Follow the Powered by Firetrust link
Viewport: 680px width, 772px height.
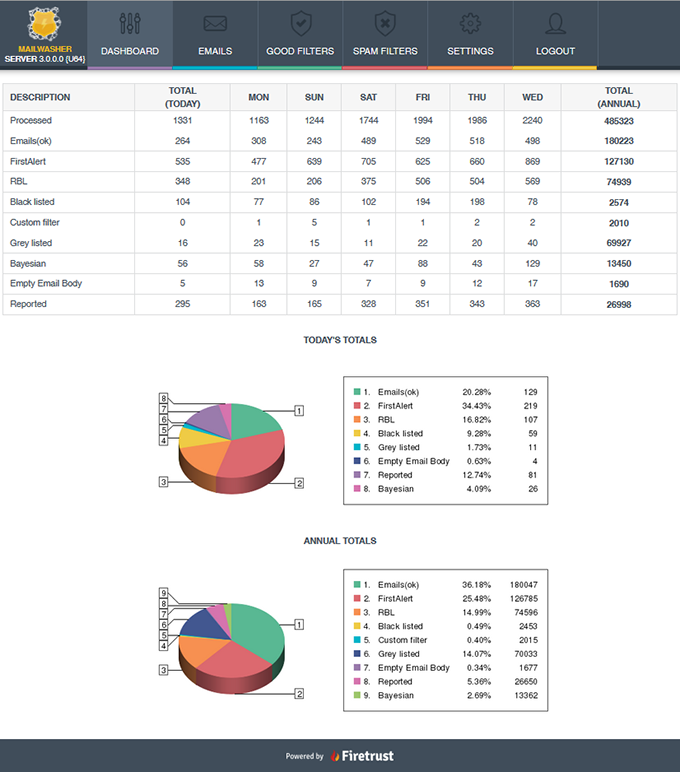340,756
